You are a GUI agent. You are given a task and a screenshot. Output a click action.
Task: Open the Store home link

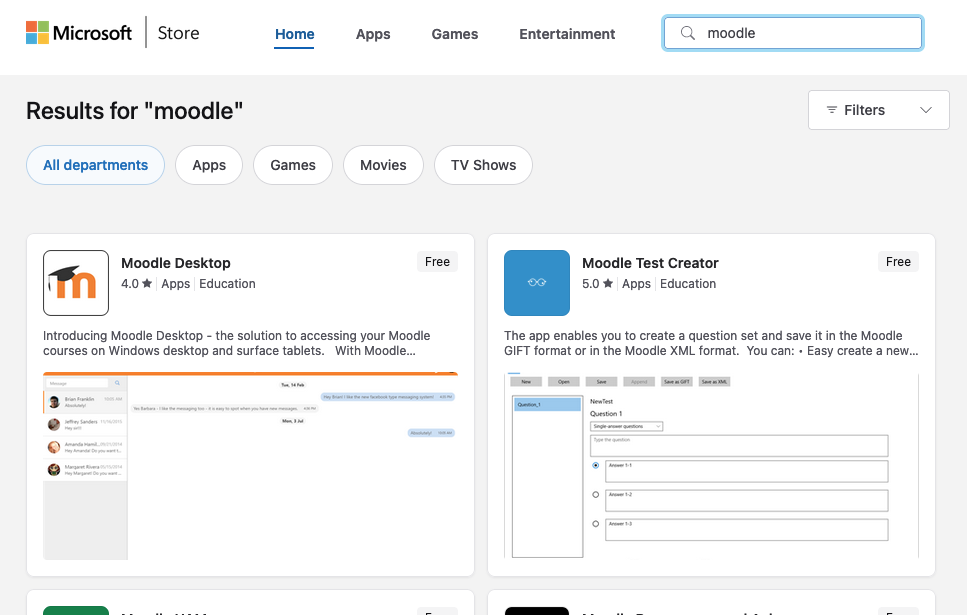(x=178, y=33)
